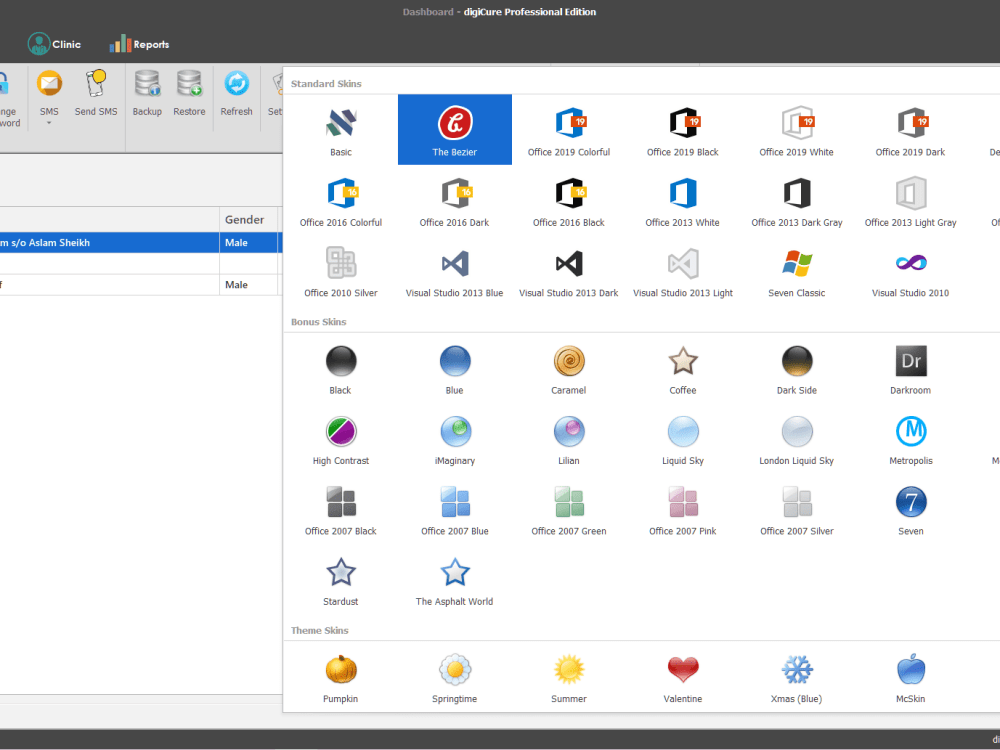Pick the iMaginary skin
The image size is (1000, 750).
point(455,439)
